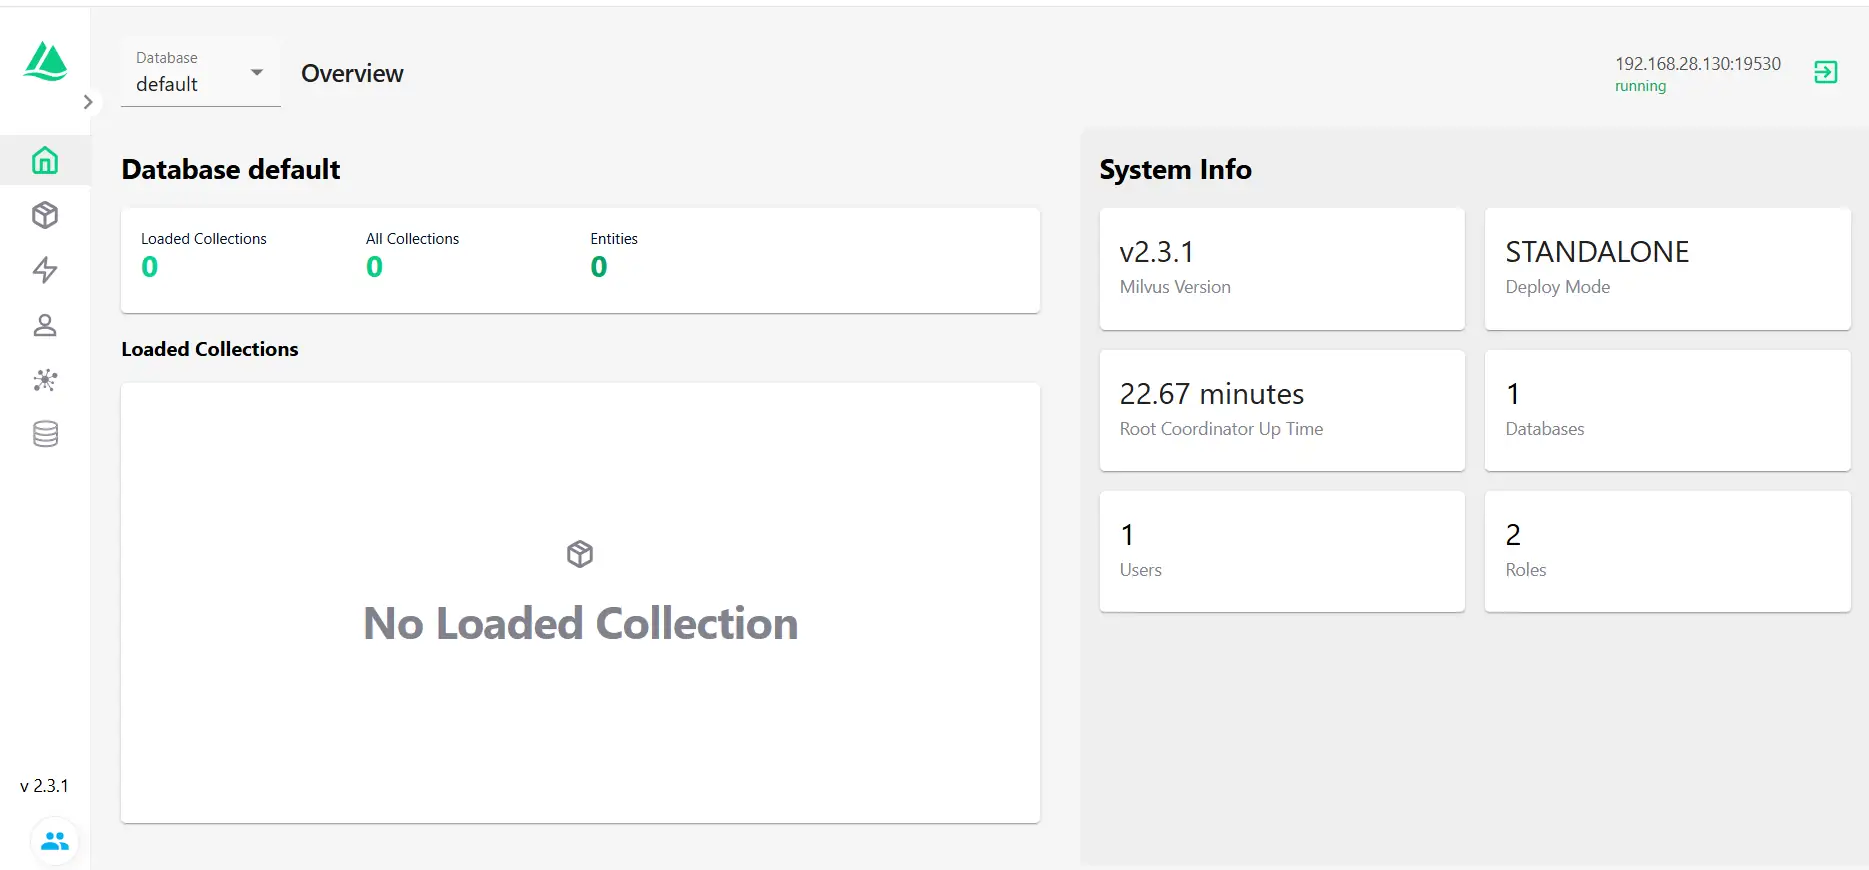
Task: Click the v 2.3.1 version label in the sidebar
Action: click(44, 786)
